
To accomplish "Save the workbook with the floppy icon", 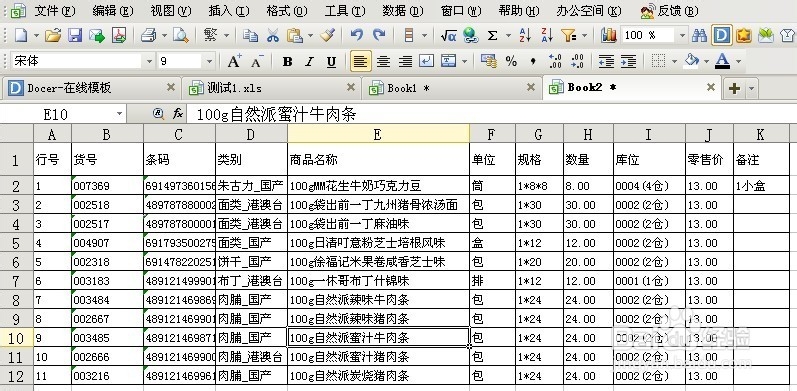I will [75, 35].
